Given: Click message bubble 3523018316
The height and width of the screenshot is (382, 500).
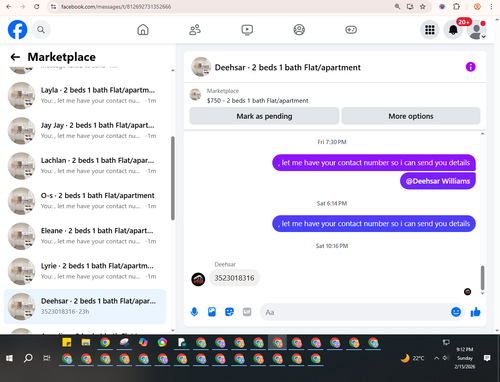Looking at the screenshot, I should [234, 278].
